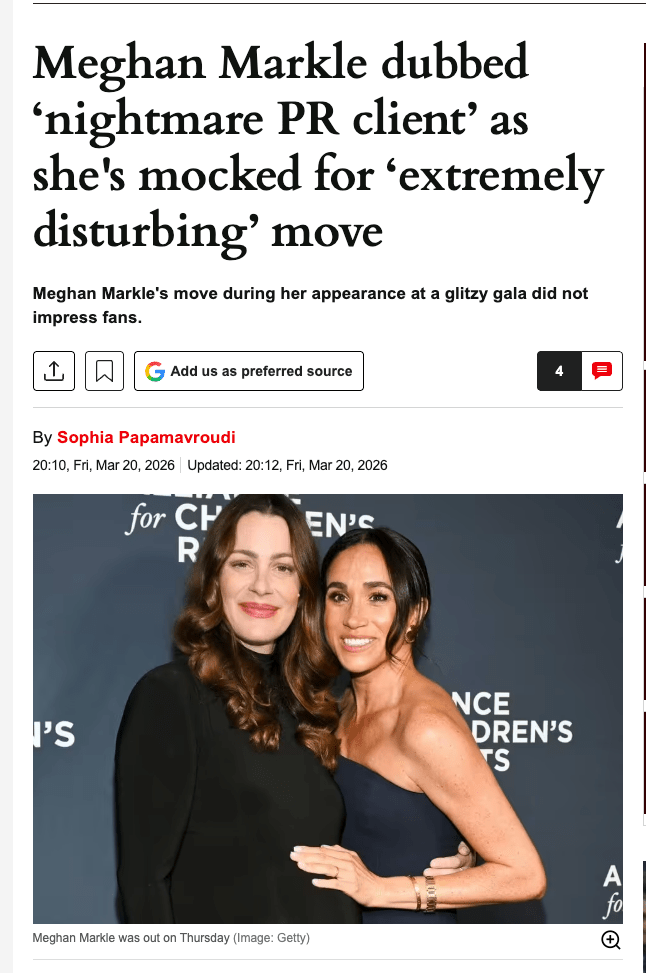Open comments via the red speech bubble

click(601, 371)
